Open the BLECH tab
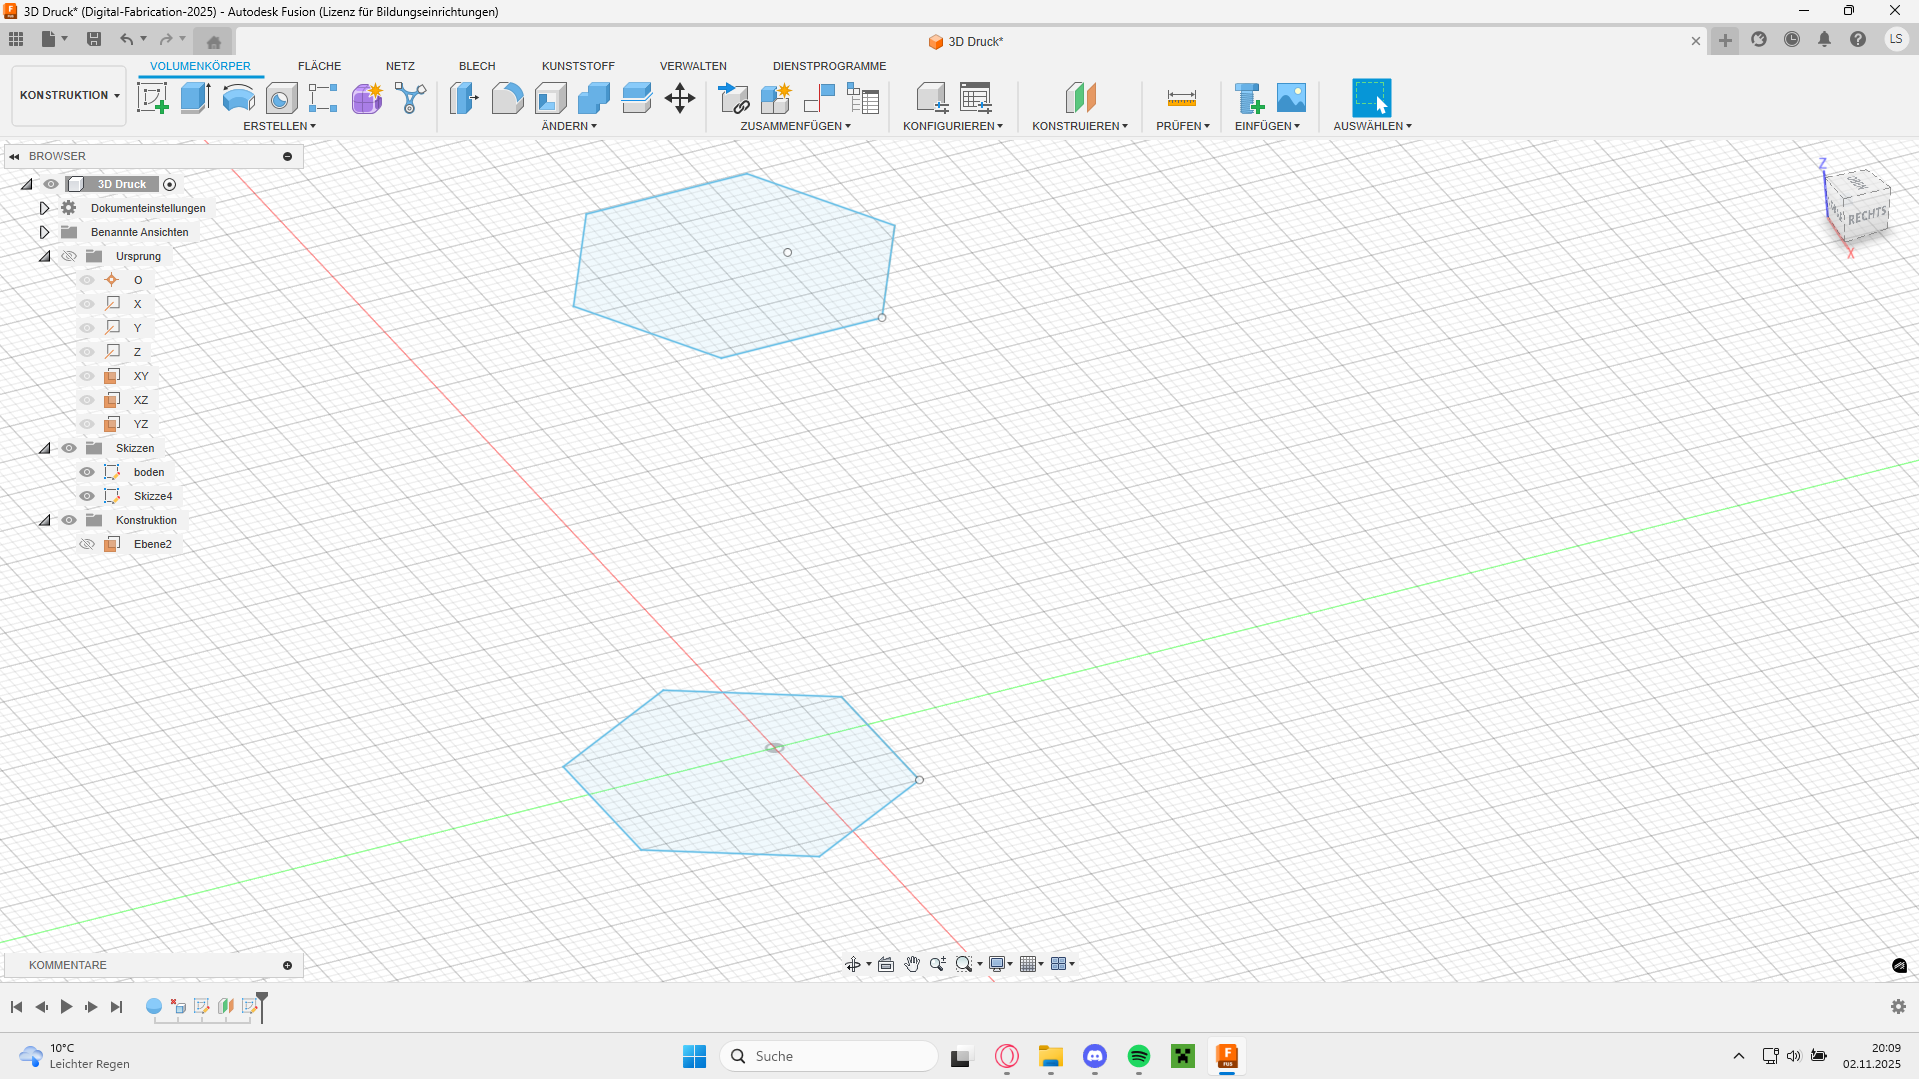The height and width of the screenshot is (1079, 1919). pos(477,66)
